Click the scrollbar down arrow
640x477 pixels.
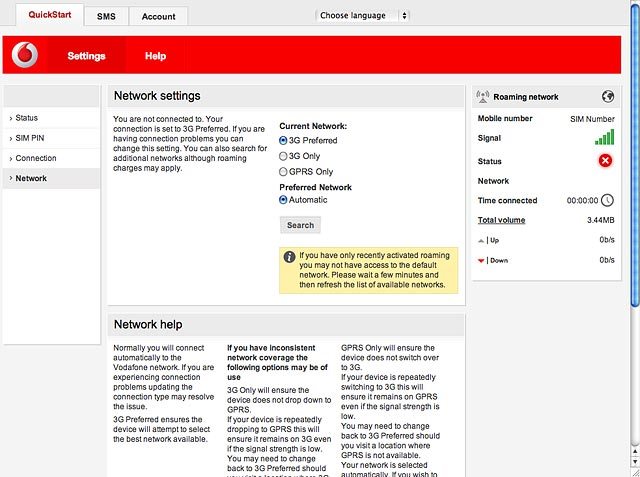coord(635,461)
